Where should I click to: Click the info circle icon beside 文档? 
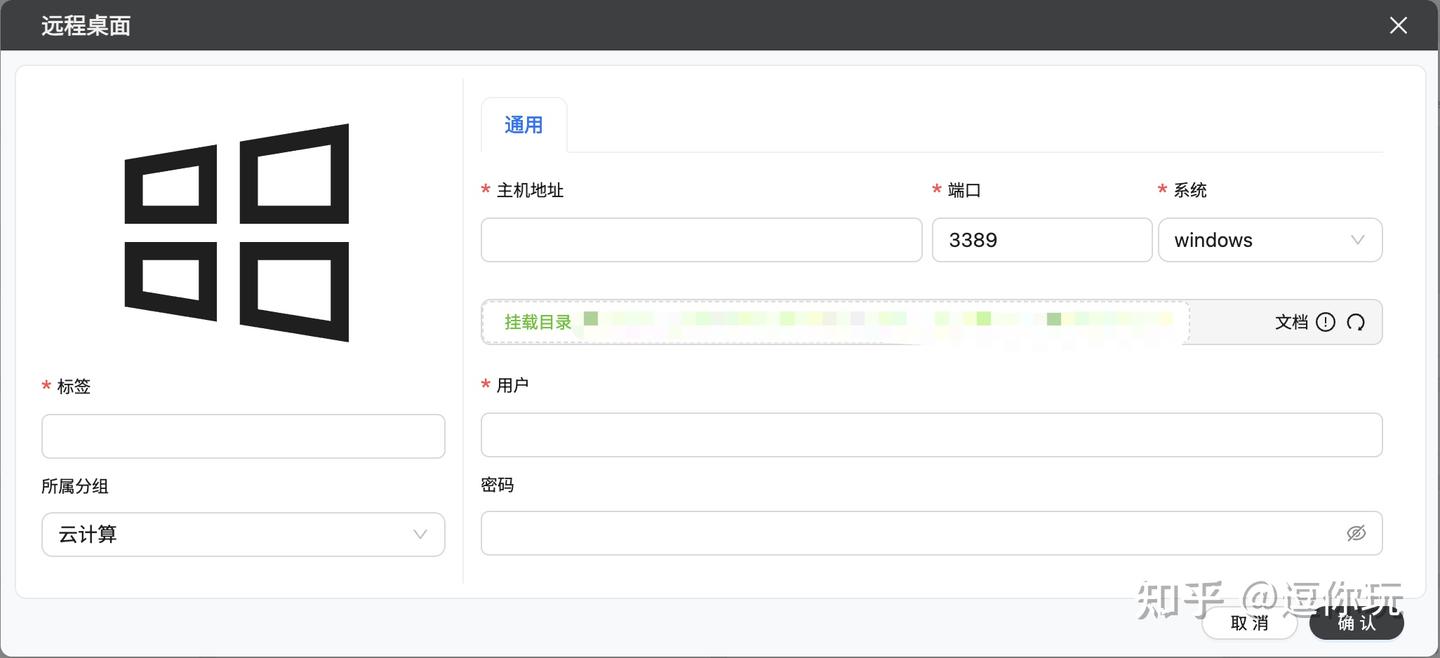1326,322
